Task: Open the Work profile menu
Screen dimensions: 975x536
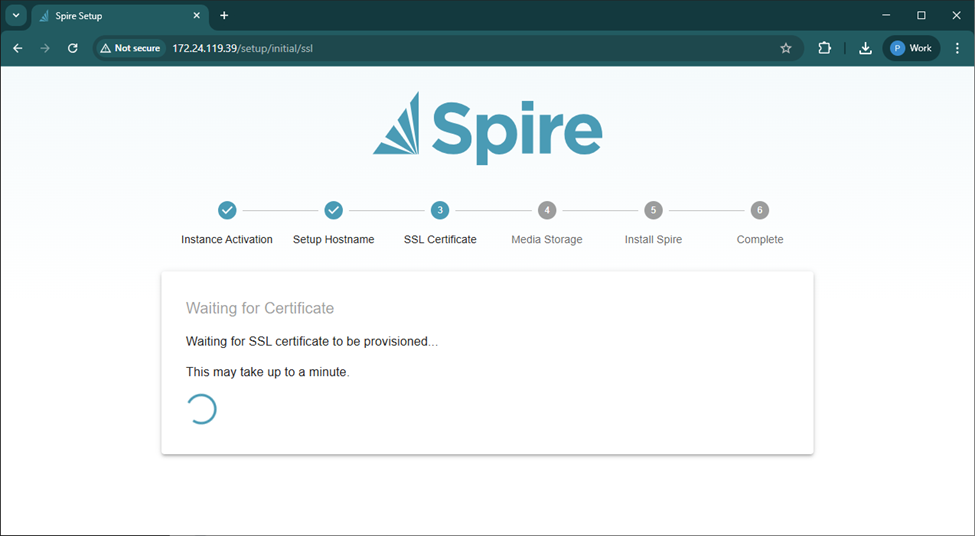Action: point(911,48)
